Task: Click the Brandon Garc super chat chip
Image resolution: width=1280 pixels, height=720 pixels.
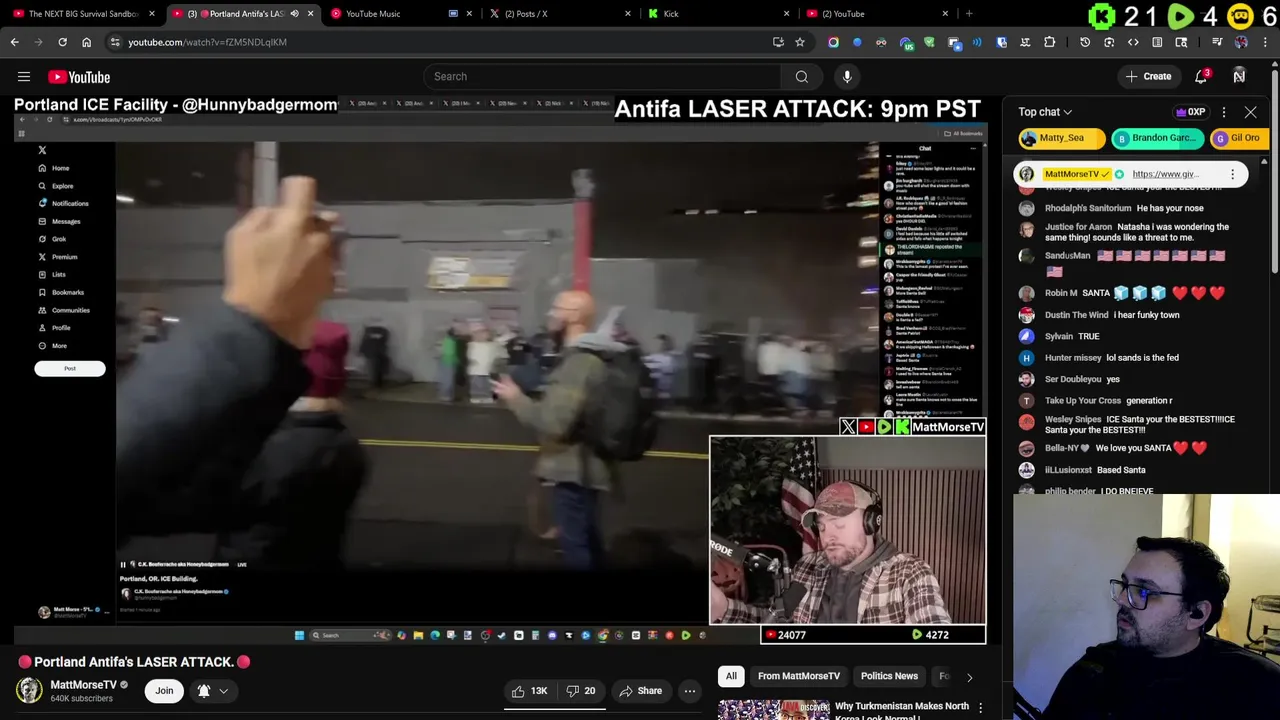Action: tap(1158, 138)
